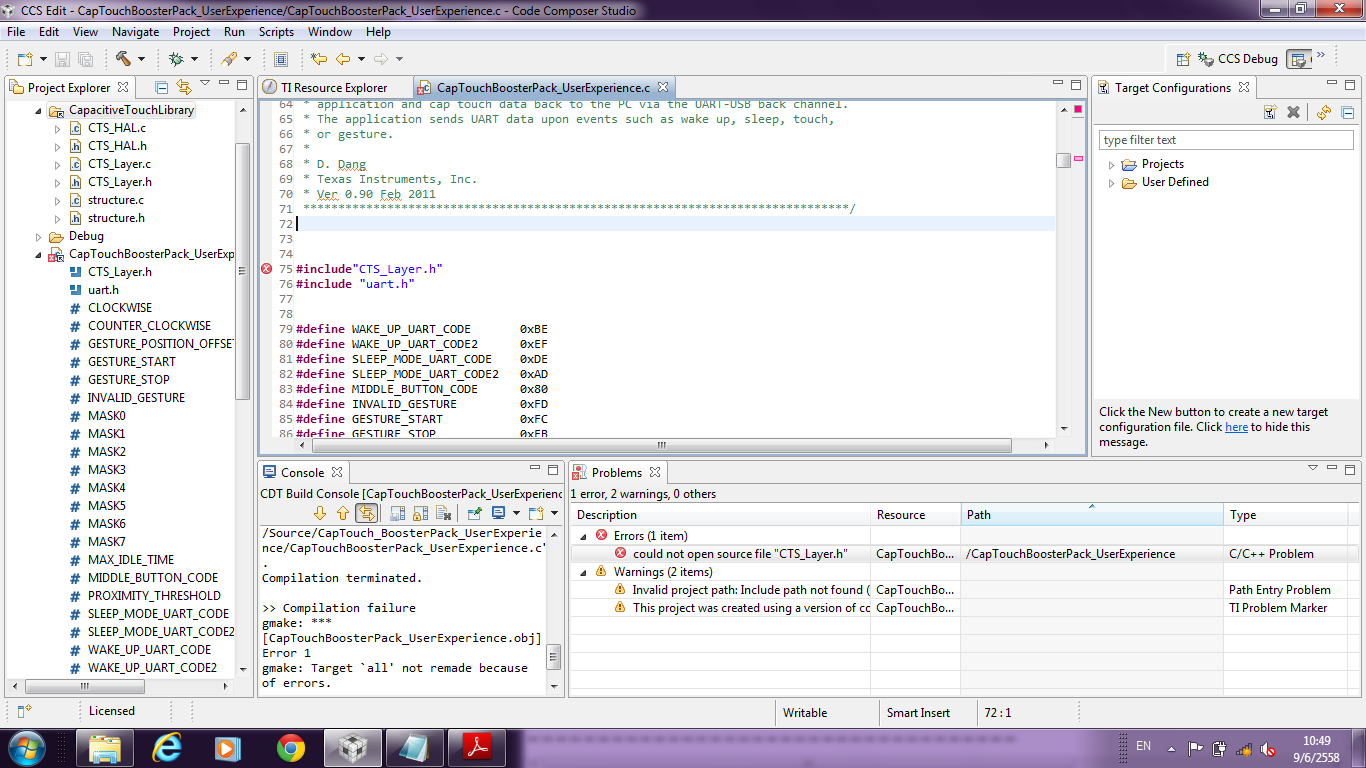Image resolution: width=1366 pixels, height=768 pixels.
Task: Close the CapTouchBoosterPack_UserExperience.c editor tab
Action: pos(661,87)
